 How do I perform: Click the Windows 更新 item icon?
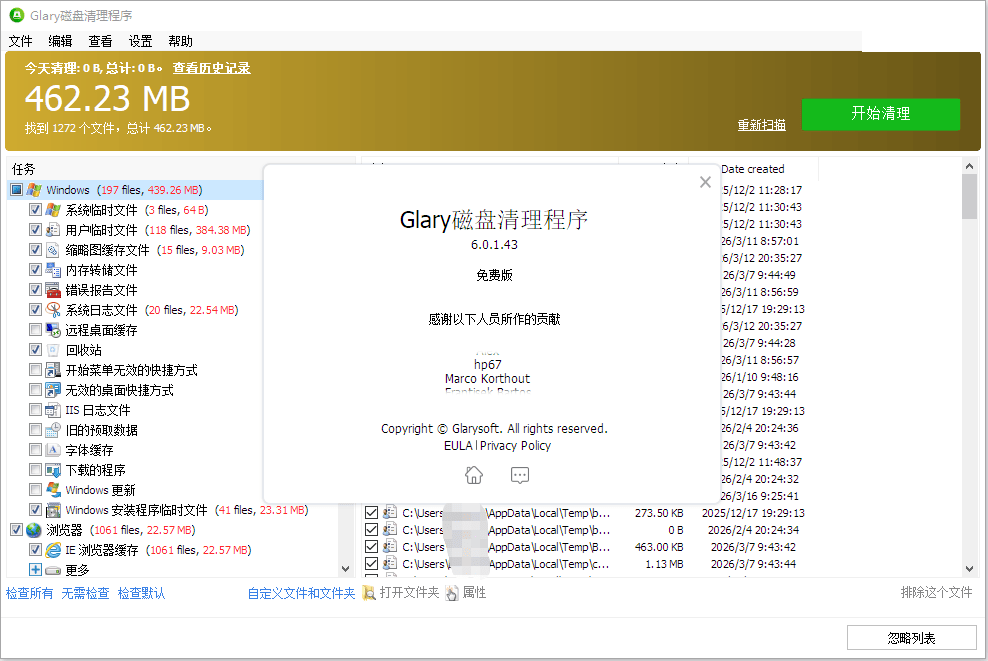click(52, 489)
